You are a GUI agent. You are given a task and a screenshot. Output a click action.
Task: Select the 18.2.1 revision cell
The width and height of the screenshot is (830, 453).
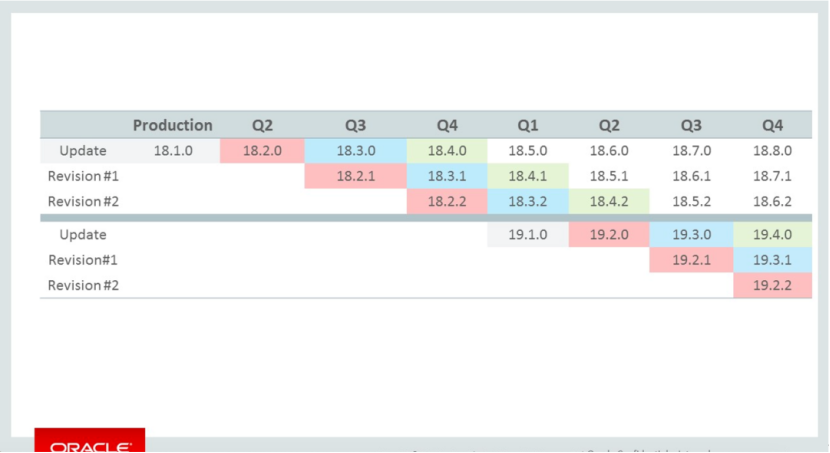coord(355,176)
